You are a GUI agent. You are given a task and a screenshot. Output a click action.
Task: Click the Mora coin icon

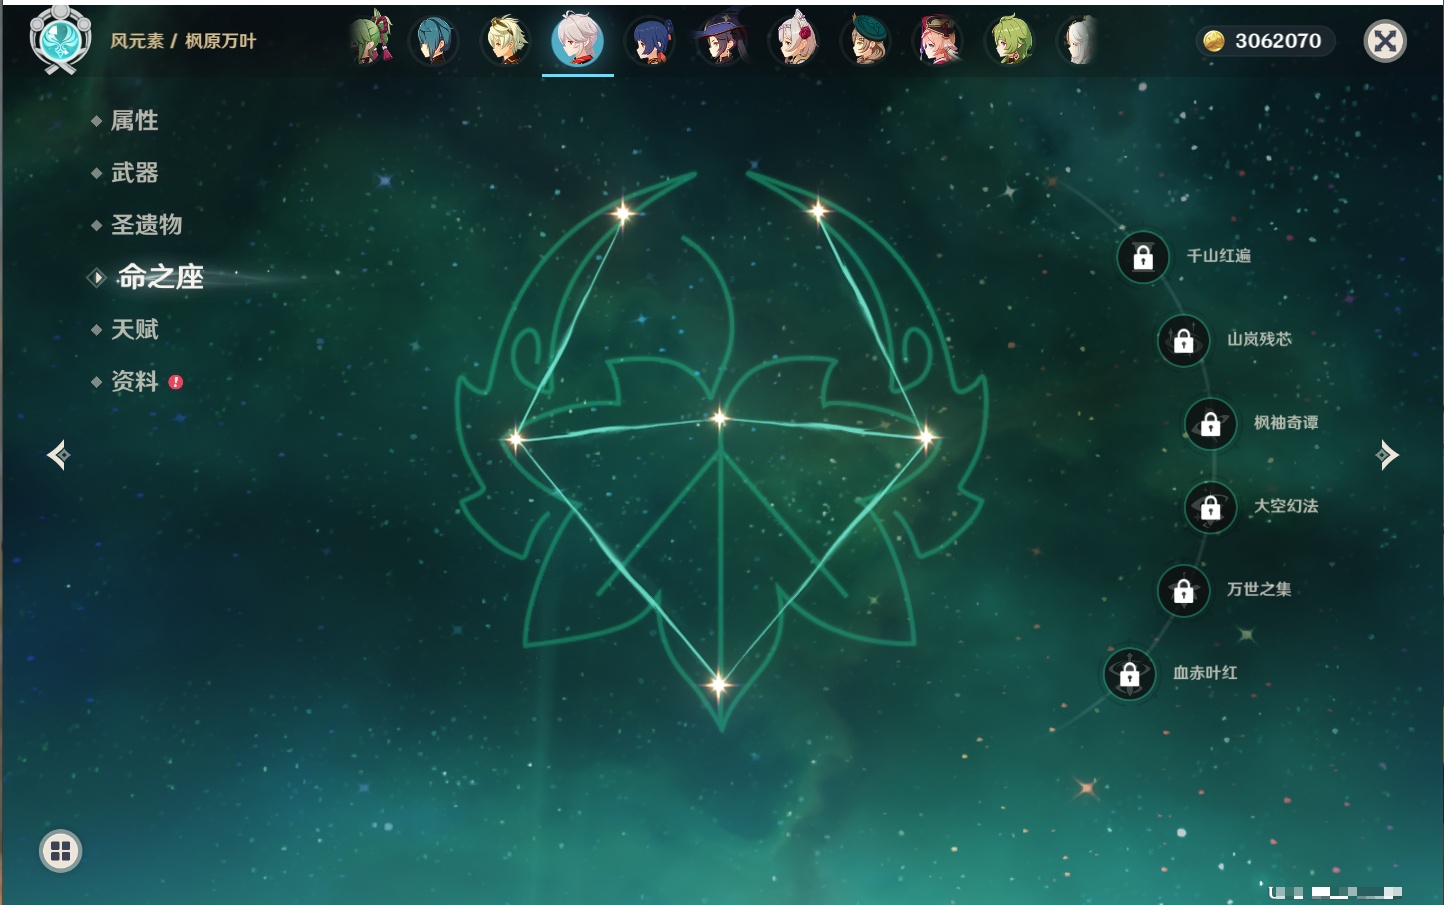(x=1214, y=41)
